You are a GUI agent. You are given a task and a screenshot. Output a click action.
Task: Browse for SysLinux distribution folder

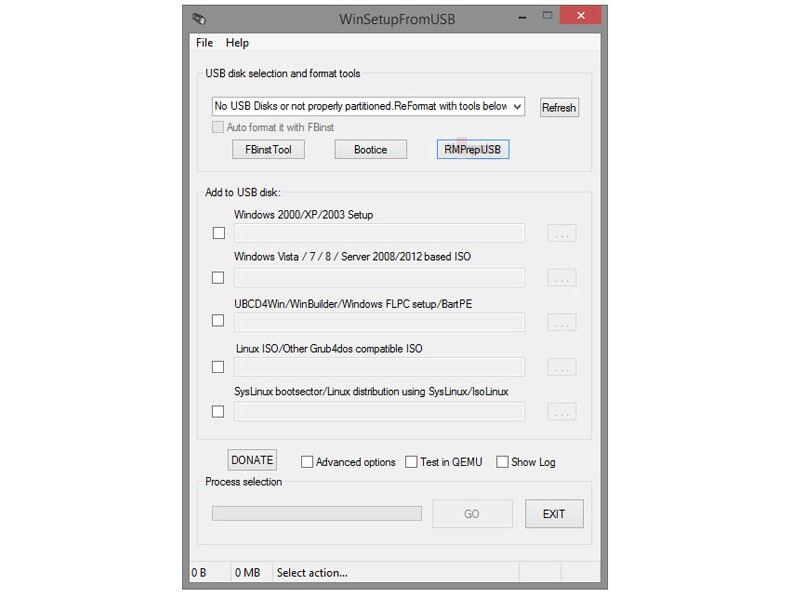point(562,412)
